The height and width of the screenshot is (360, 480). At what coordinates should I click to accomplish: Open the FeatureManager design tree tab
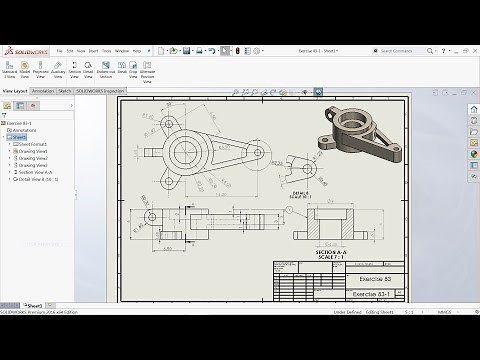point(7,106)
